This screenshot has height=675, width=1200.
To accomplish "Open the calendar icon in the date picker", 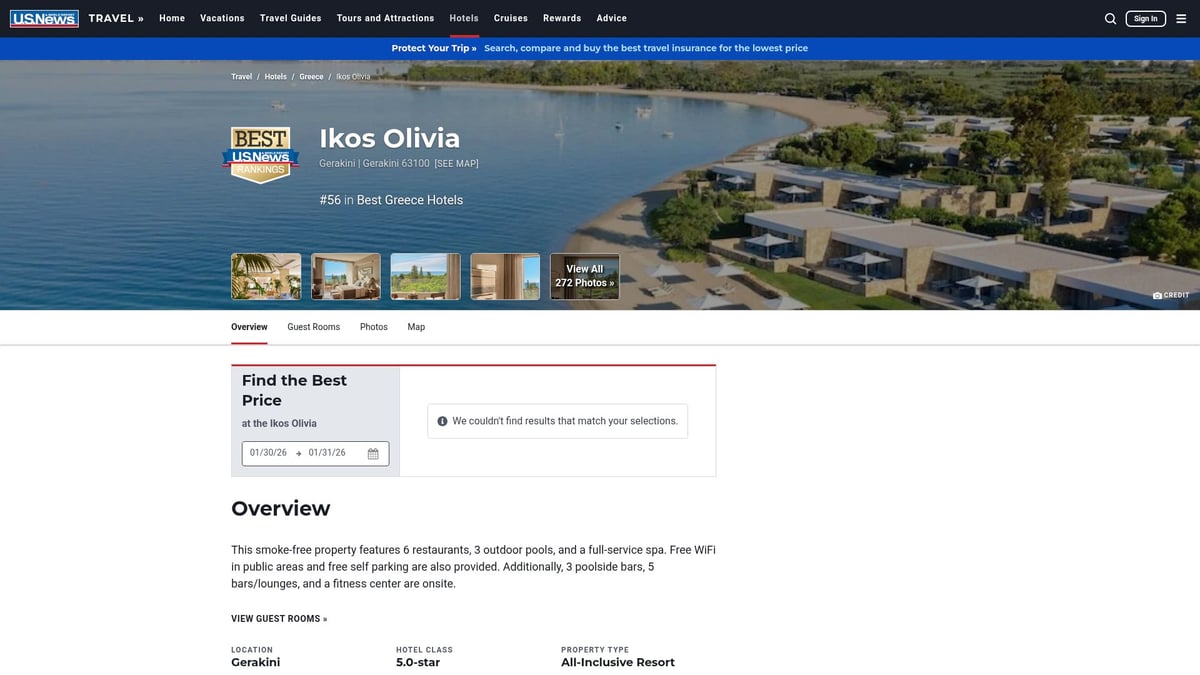I will [x=372, y=453].
